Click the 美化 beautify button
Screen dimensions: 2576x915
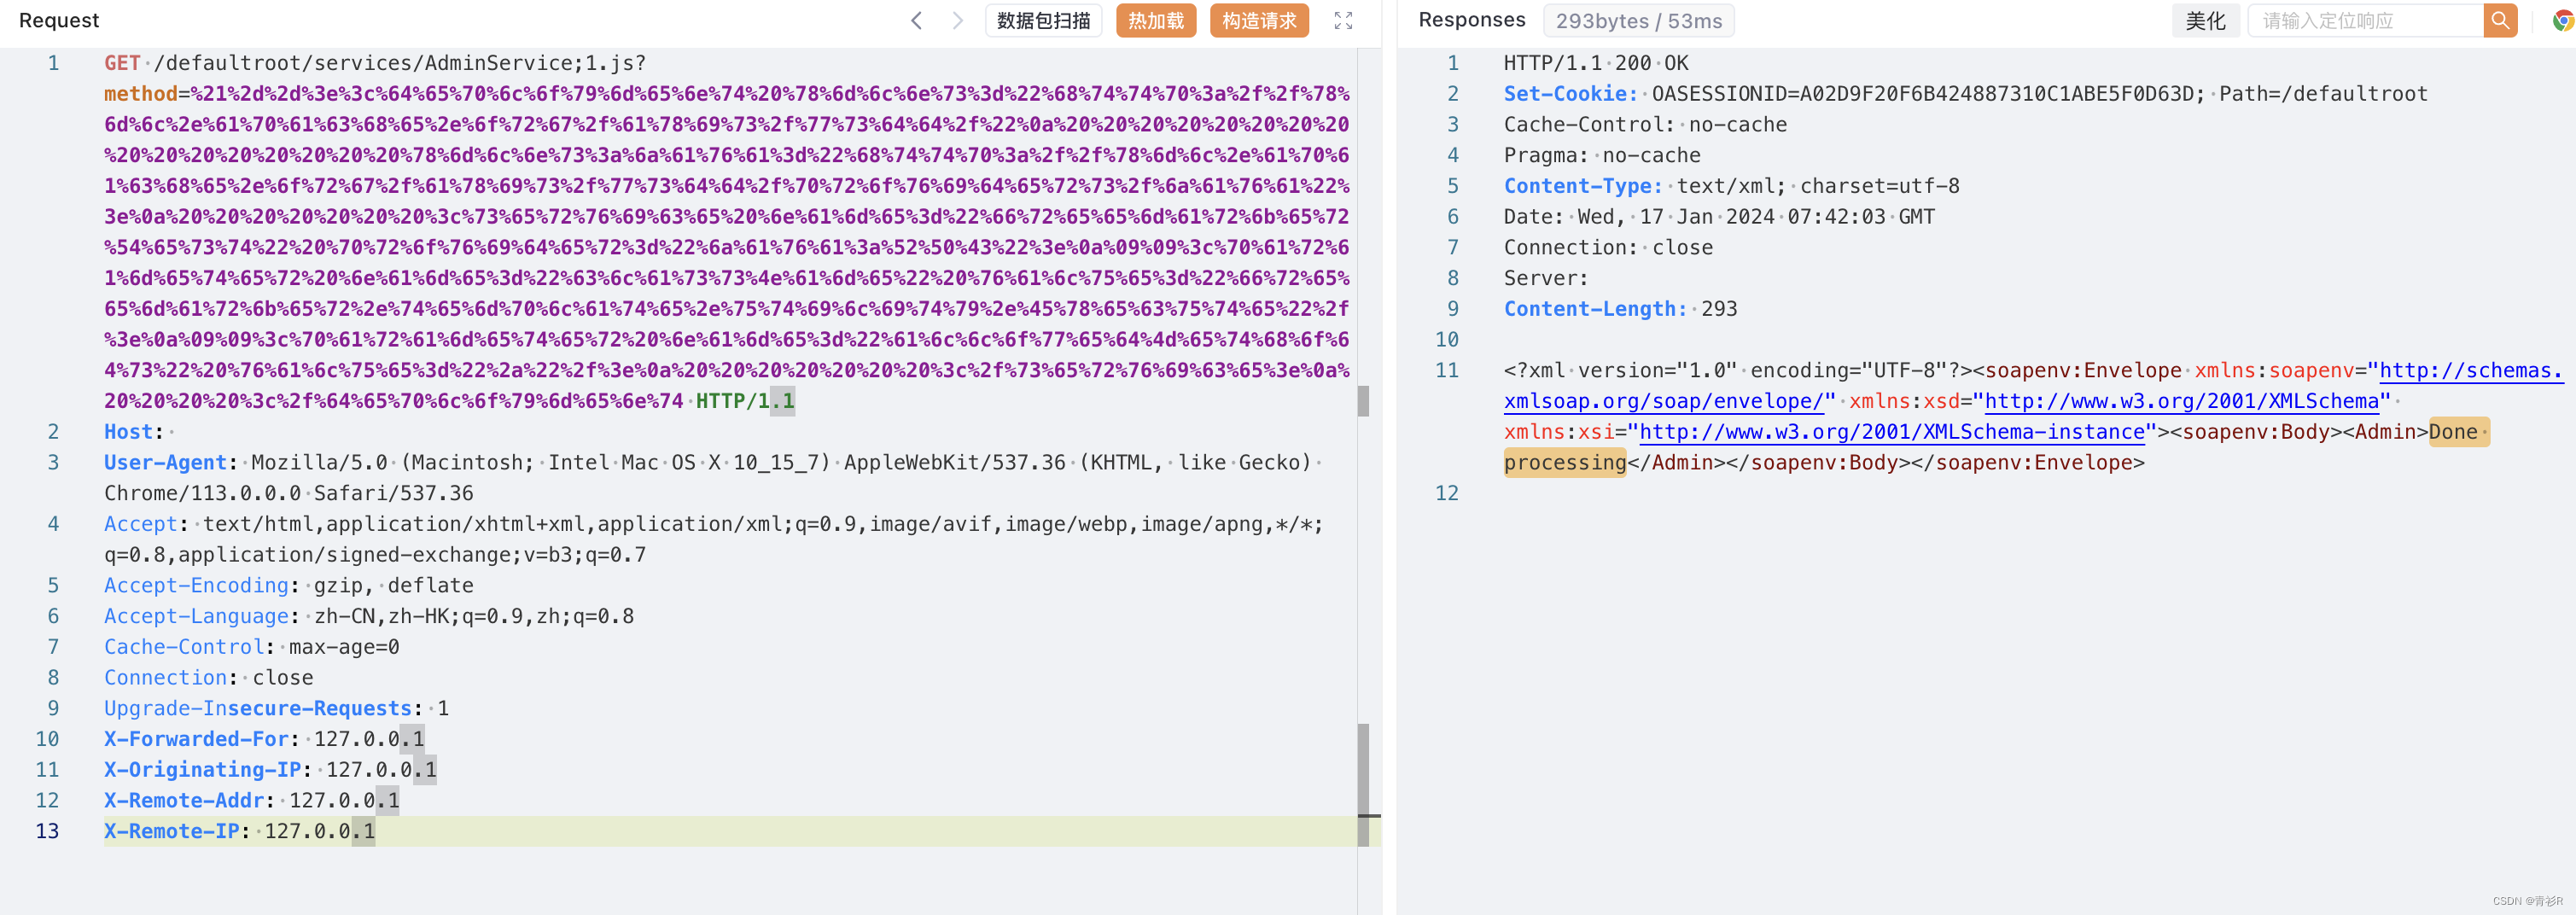(x=2205, y=20)
